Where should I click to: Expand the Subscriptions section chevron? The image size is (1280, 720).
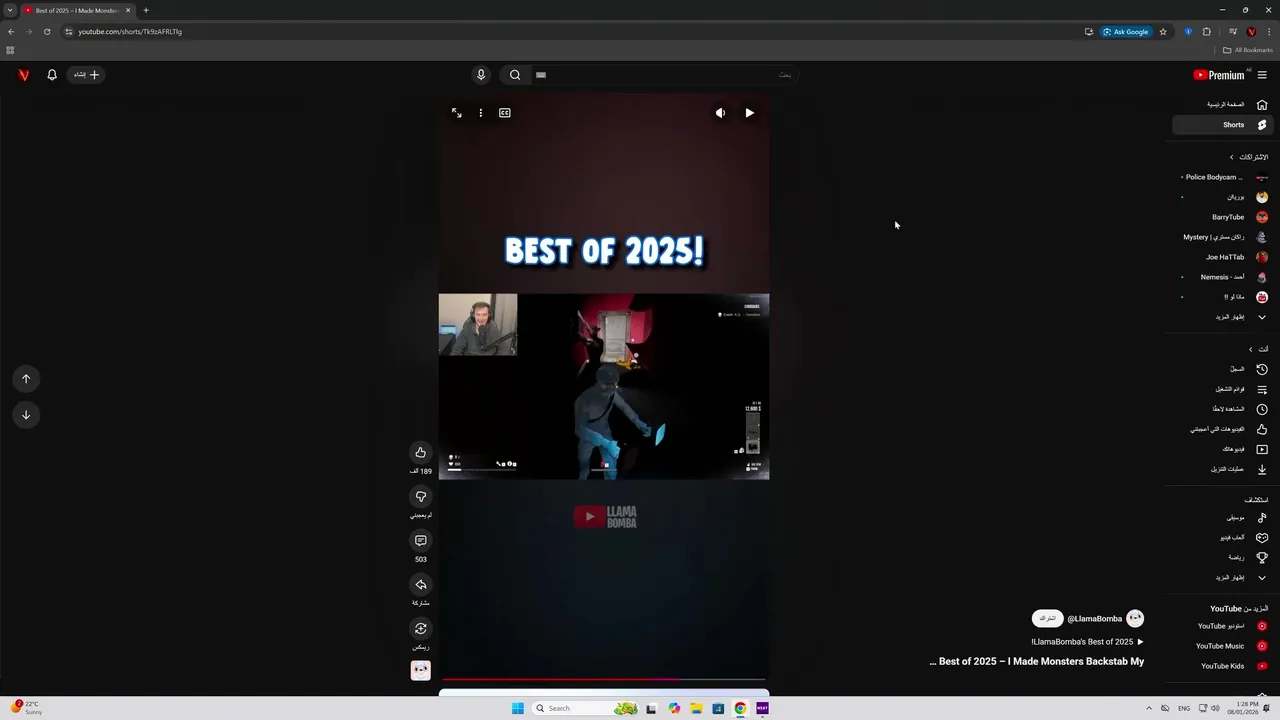(1232, 157)
